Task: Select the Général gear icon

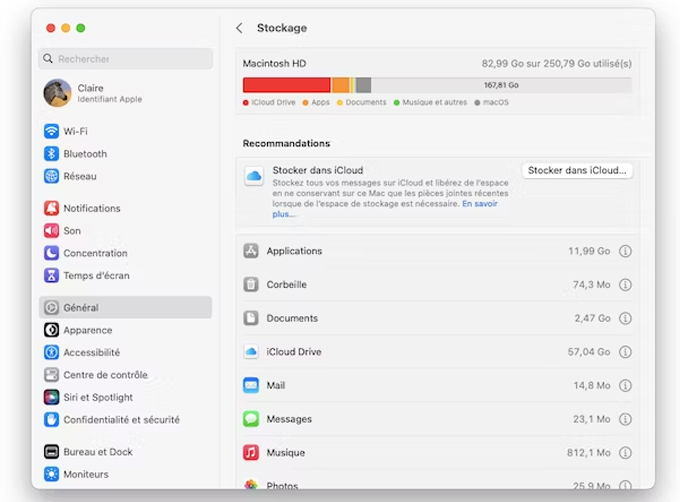Action: [x=51, y=307]
